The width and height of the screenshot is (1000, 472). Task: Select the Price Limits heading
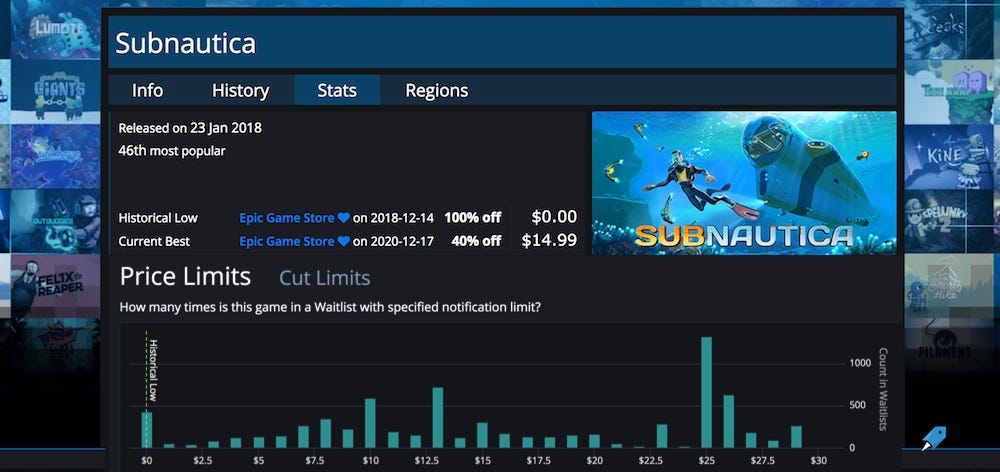click(186, 277)
